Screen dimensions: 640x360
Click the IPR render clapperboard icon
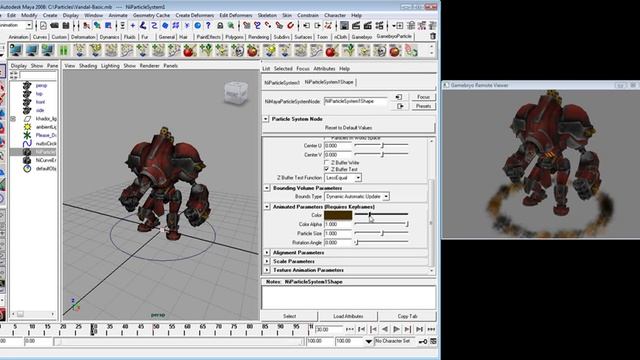coord(368,26)
